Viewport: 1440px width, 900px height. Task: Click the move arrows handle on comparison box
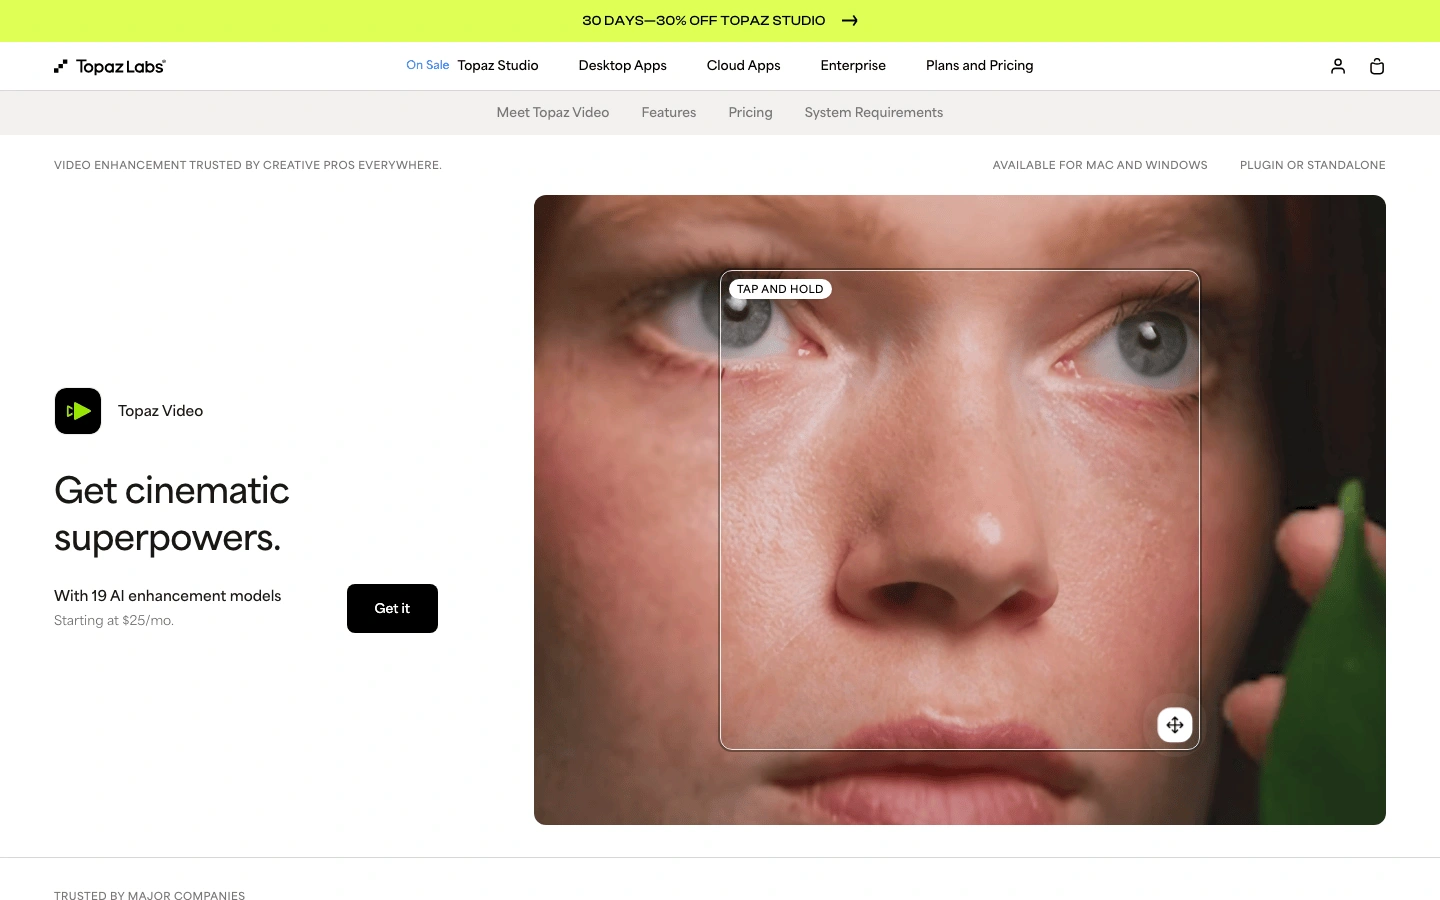pyautogui.click(x=1175, y=725)
